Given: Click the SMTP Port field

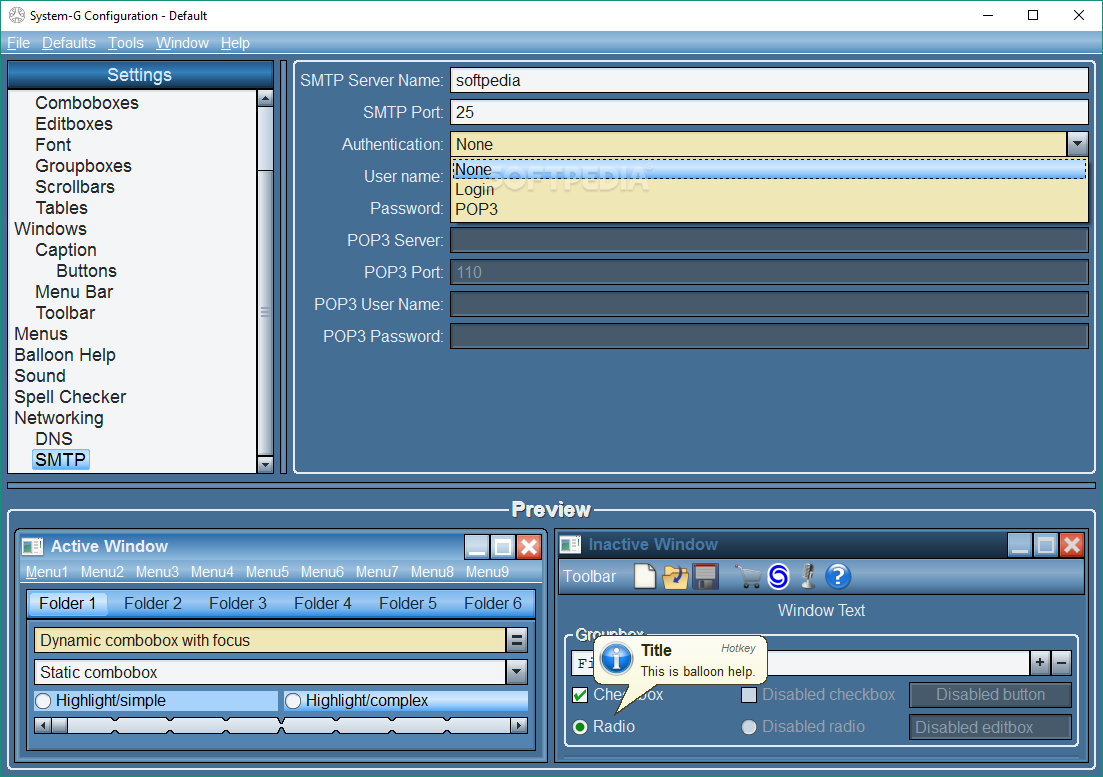Looking at the screenshot, I should point(769,112).
